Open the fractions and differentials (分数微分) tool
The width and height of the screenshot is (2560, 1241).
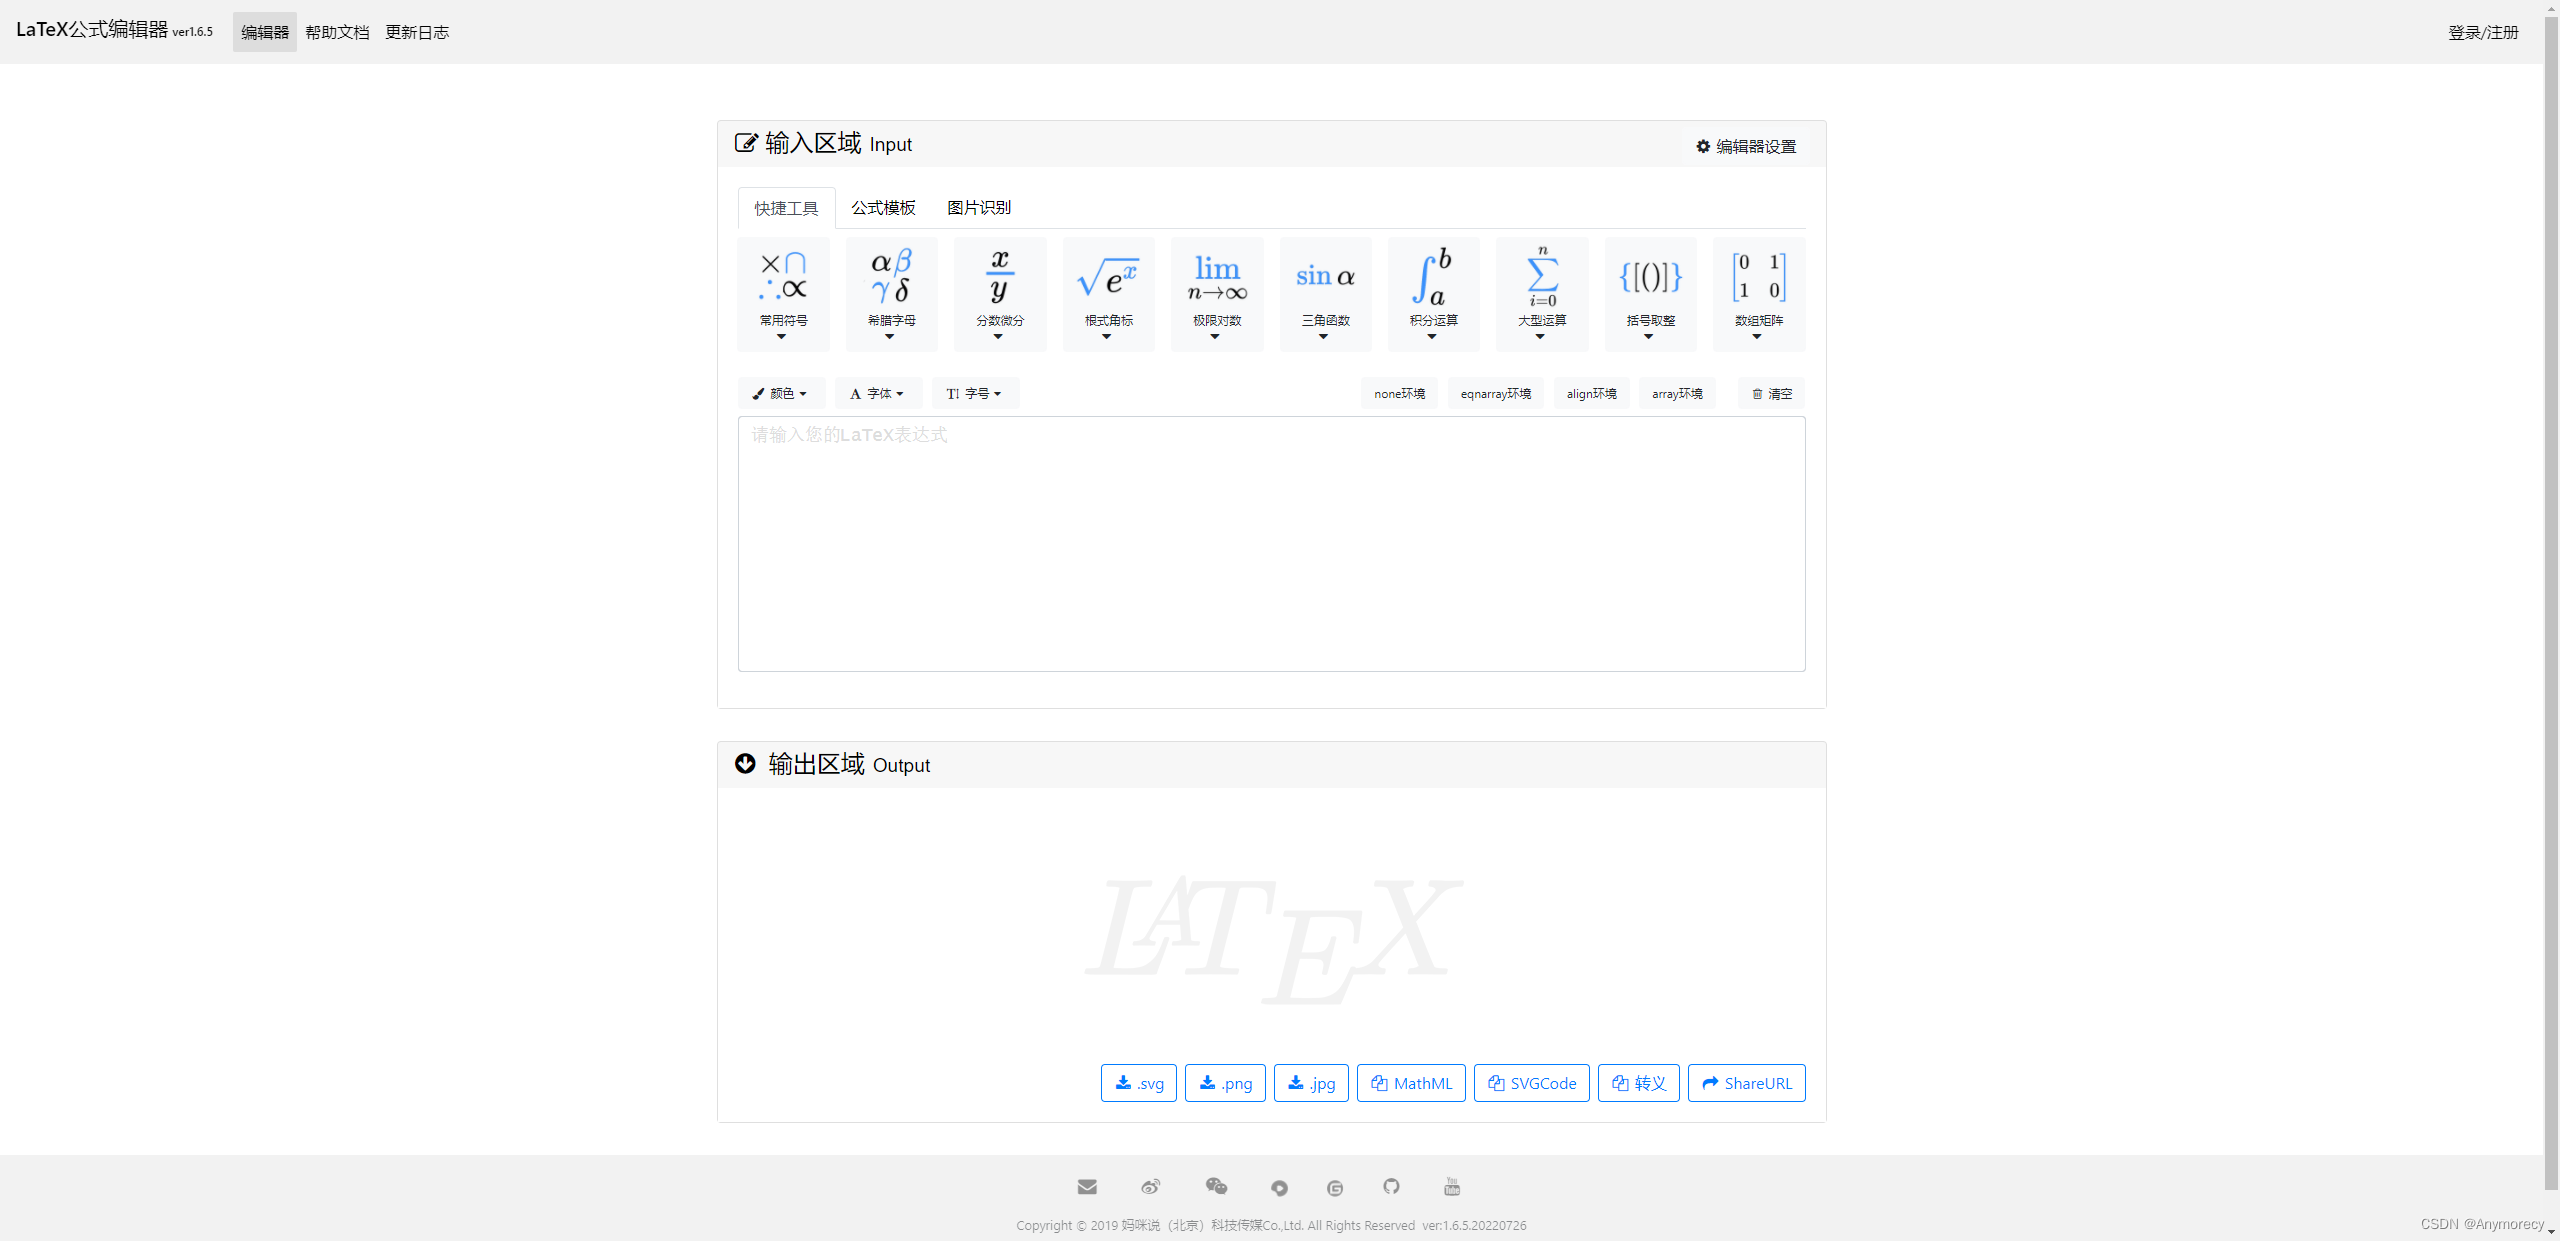click(1000, 294)
